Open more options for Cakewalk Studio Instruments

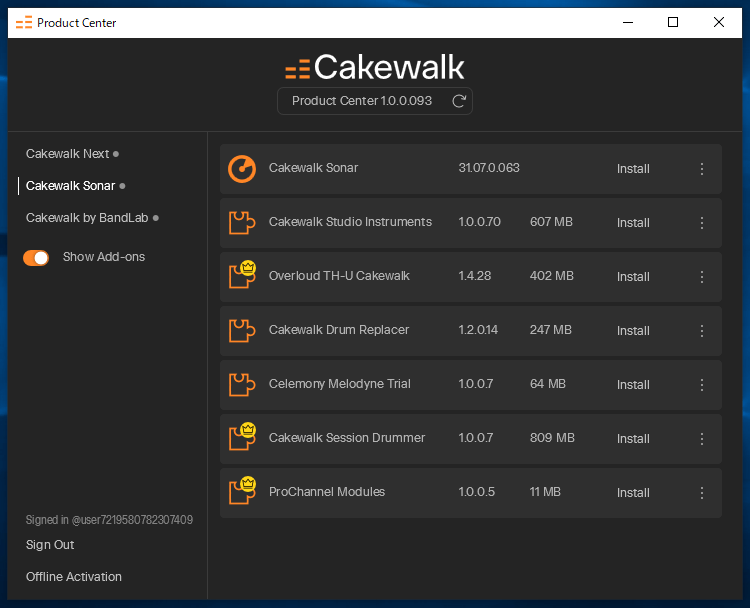click(x=702, y=223)
